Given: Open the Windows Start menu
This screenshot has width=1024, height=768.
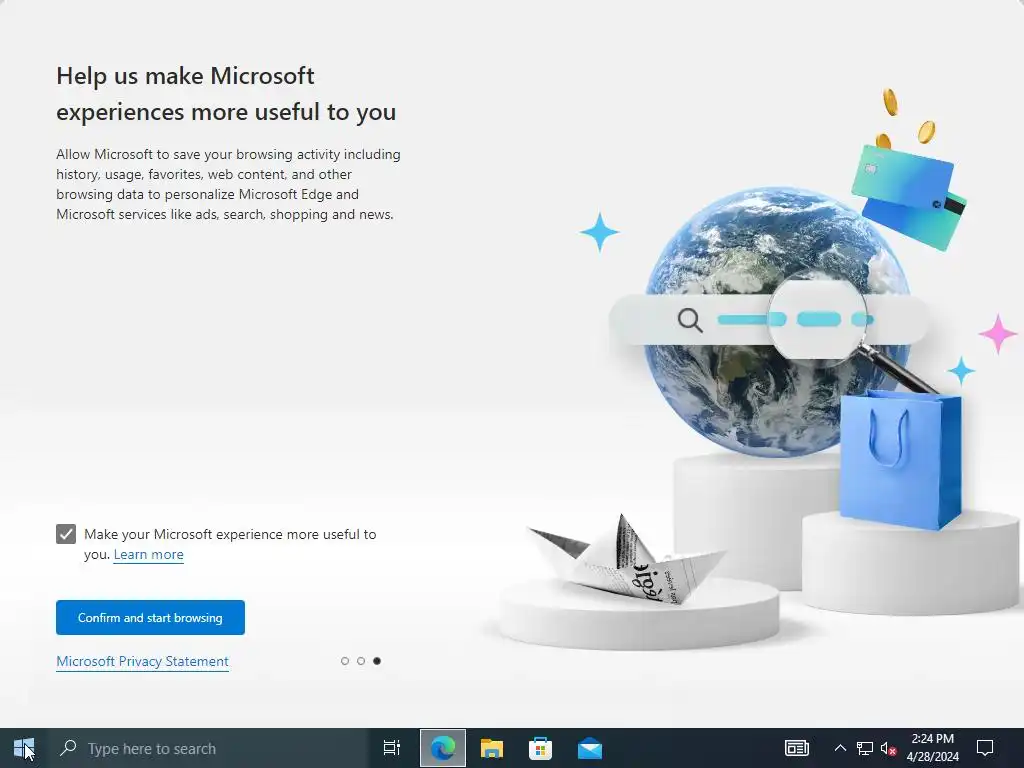Looking at the screenshot, I should click(24, 748).
